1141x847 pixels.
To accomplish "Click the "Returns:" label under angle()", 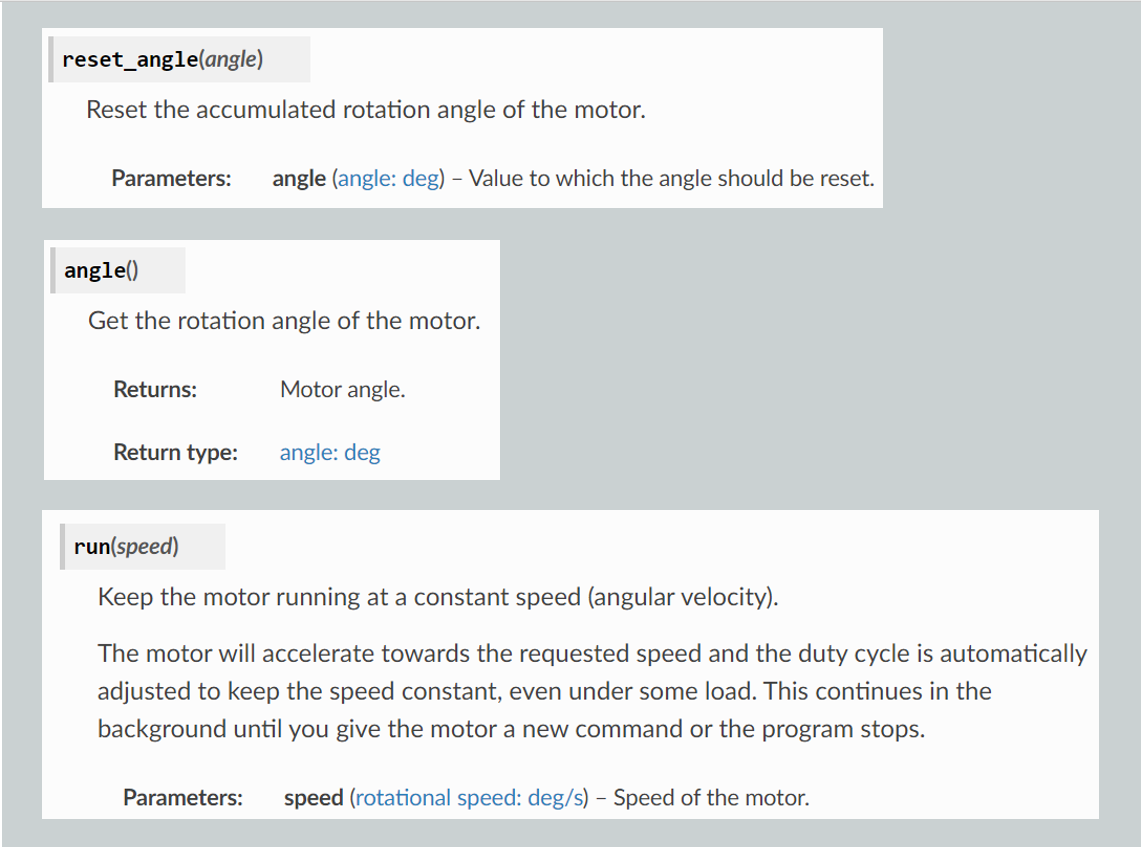I will (x=155, y=390).
